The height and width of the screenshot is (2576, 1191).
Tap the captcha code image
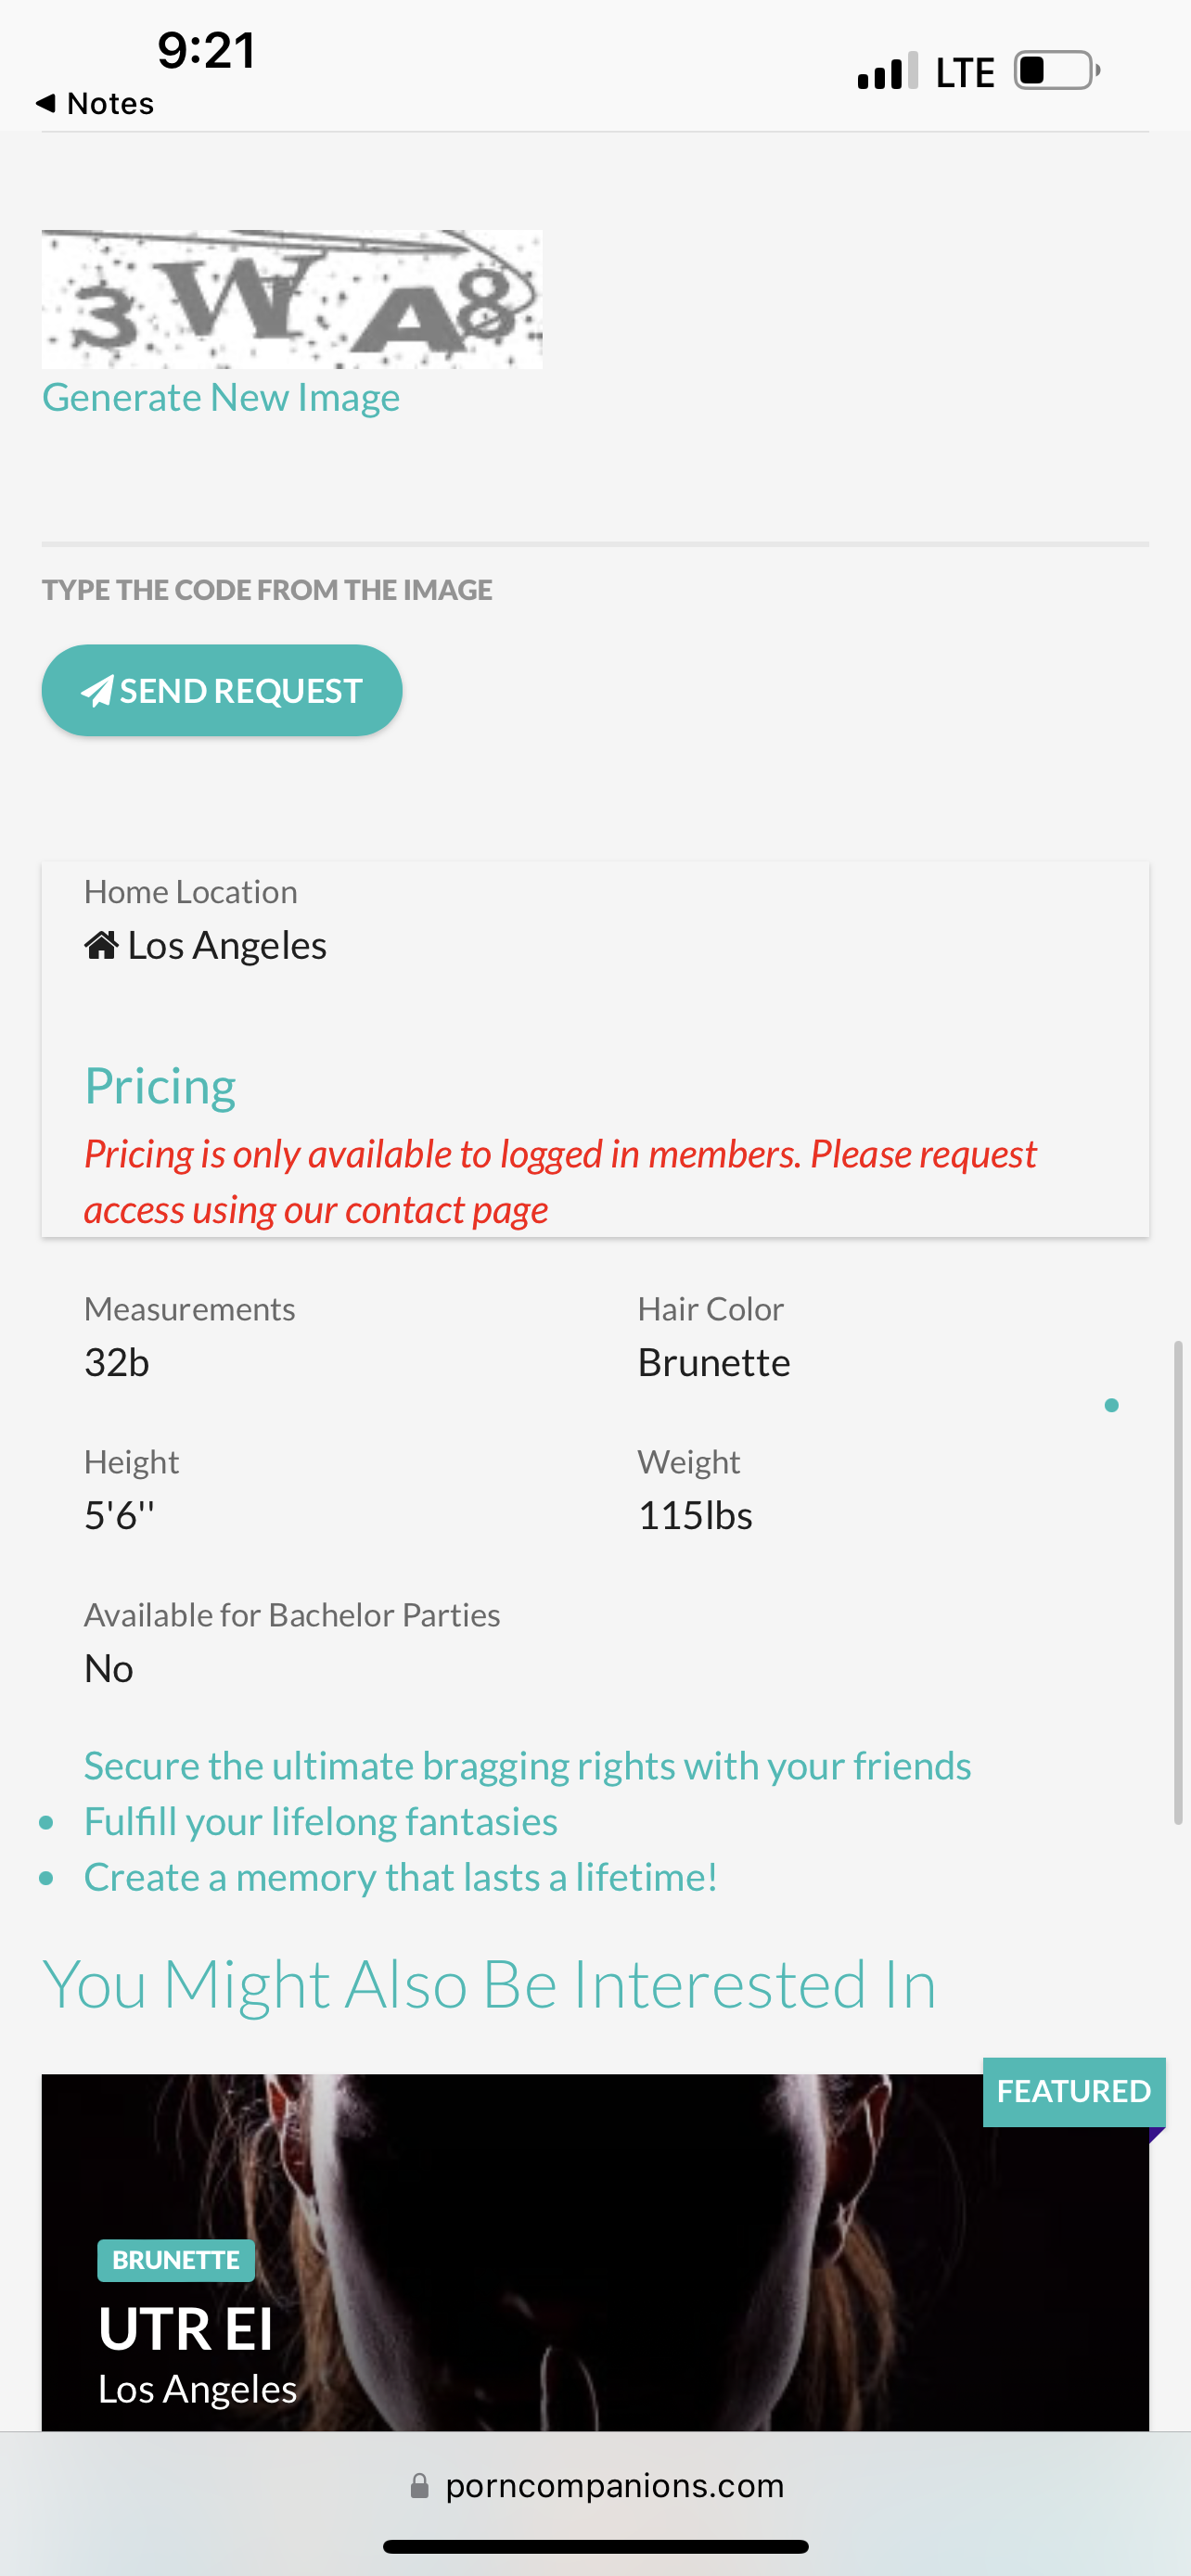(292, 299)
